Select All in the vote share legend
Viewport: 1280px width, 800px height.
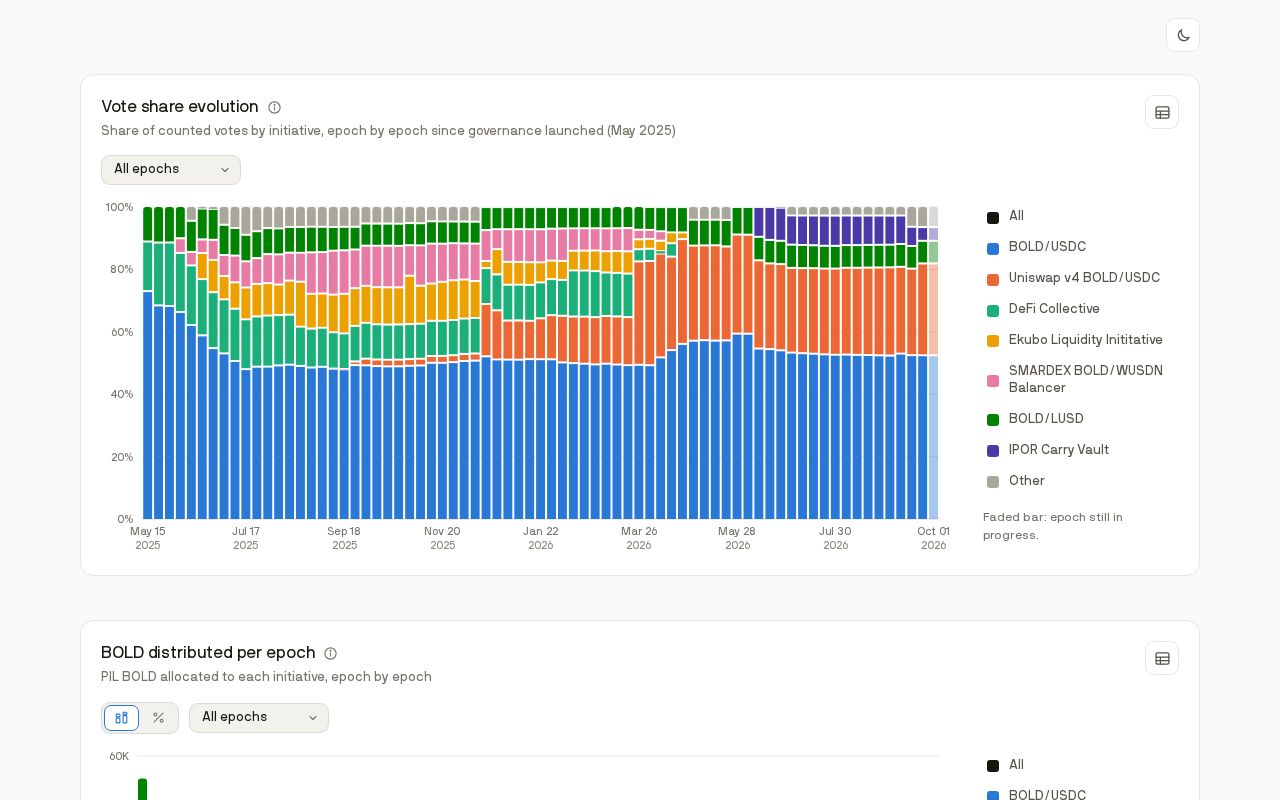pos(1006,217)
